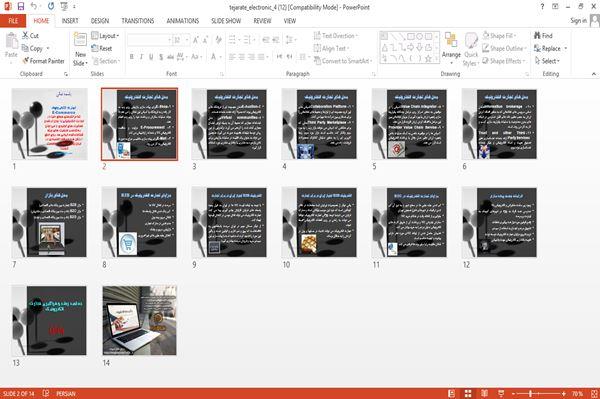This screenshot has height=399, width=600.
Task: Click the zoom slider handle
Action: tap(530, 394)
